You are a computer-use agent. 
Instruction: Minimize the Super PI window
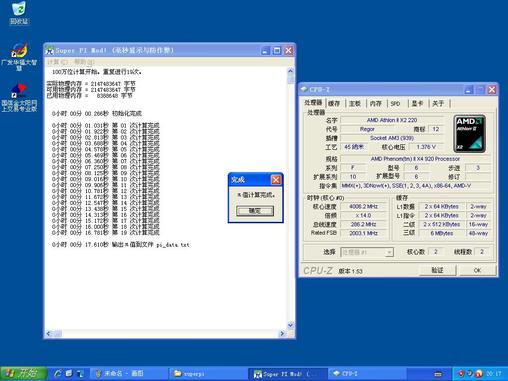coord(265,51)
